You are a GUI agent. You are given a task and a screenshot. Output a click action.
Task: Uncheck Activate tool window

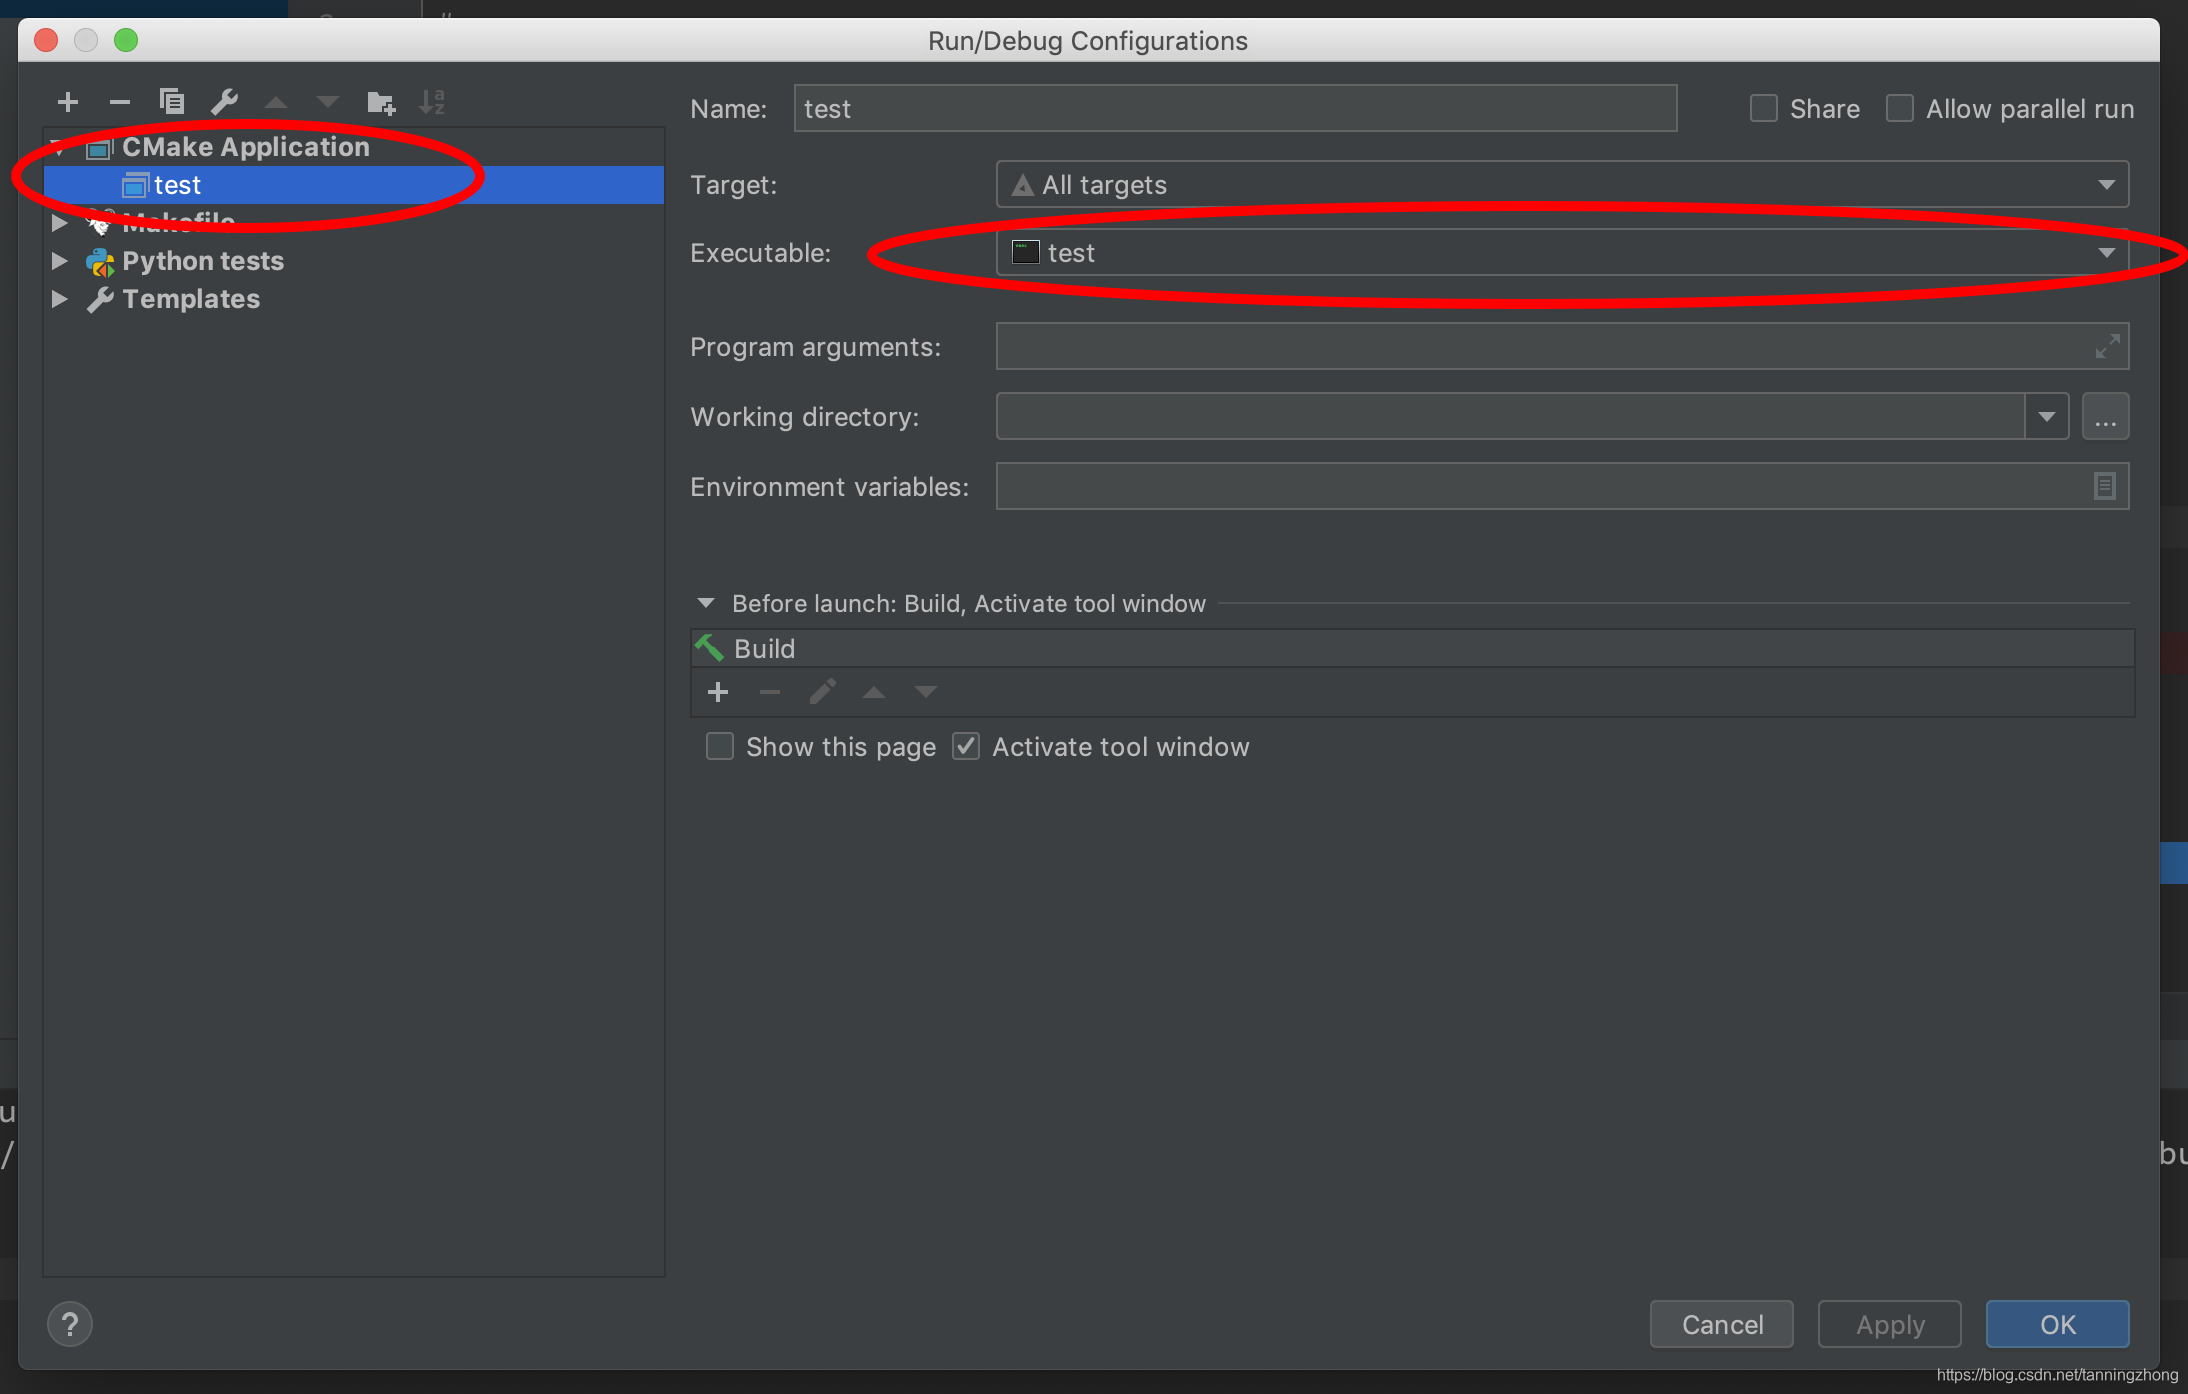(966, 747)
